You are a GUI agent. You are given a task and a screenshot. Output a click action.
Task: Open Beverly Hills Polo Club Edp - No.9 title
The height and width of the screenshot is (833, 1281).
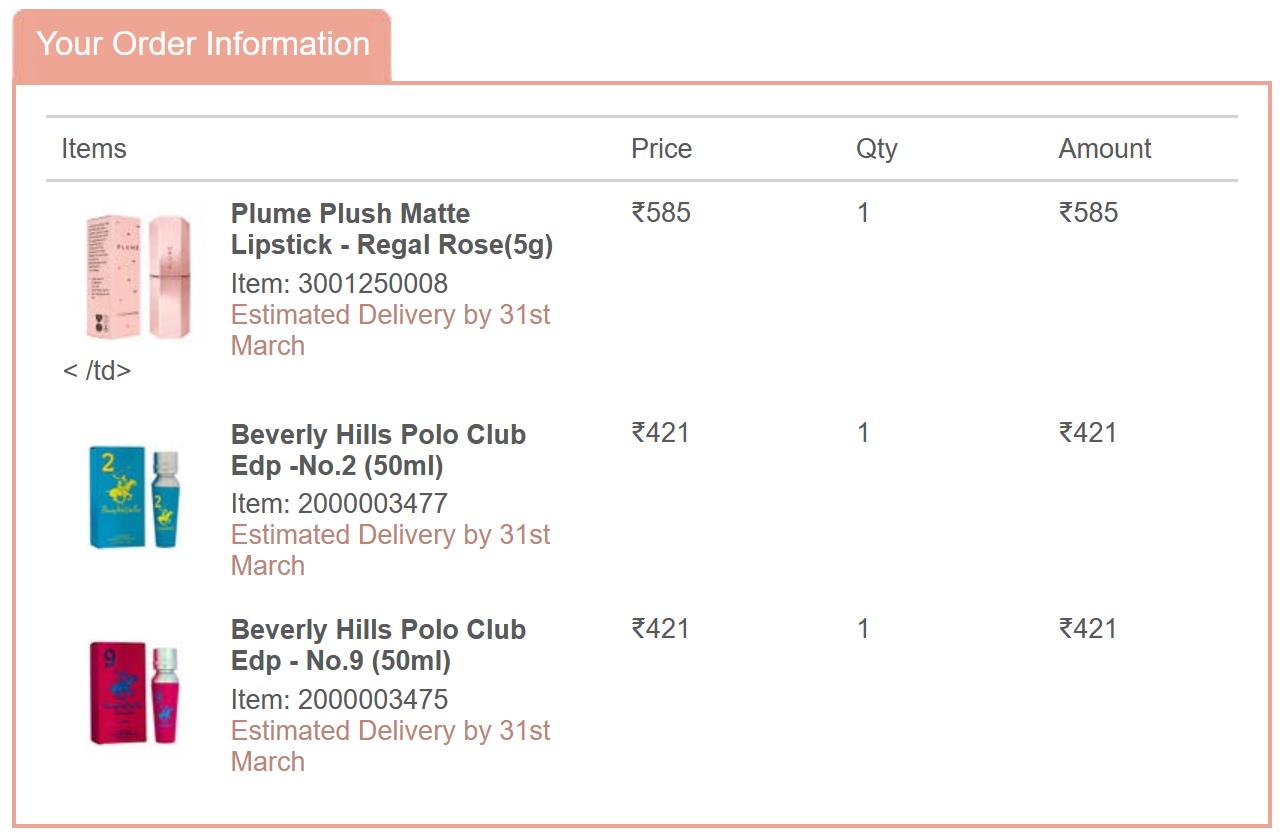click(x=378, y=645)
